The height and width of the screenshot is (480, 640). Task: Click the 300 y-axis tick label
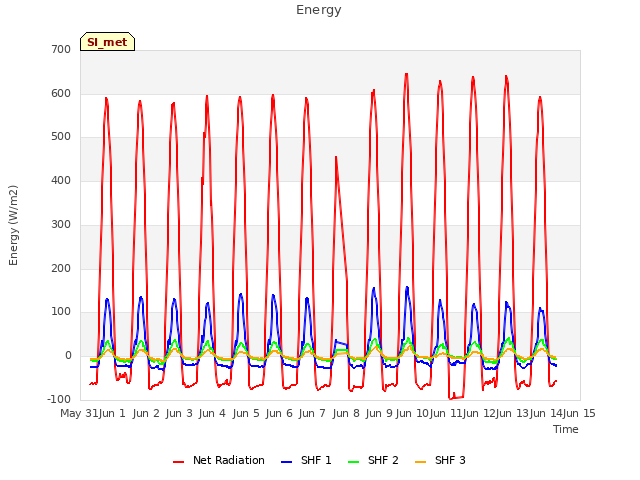61,224
